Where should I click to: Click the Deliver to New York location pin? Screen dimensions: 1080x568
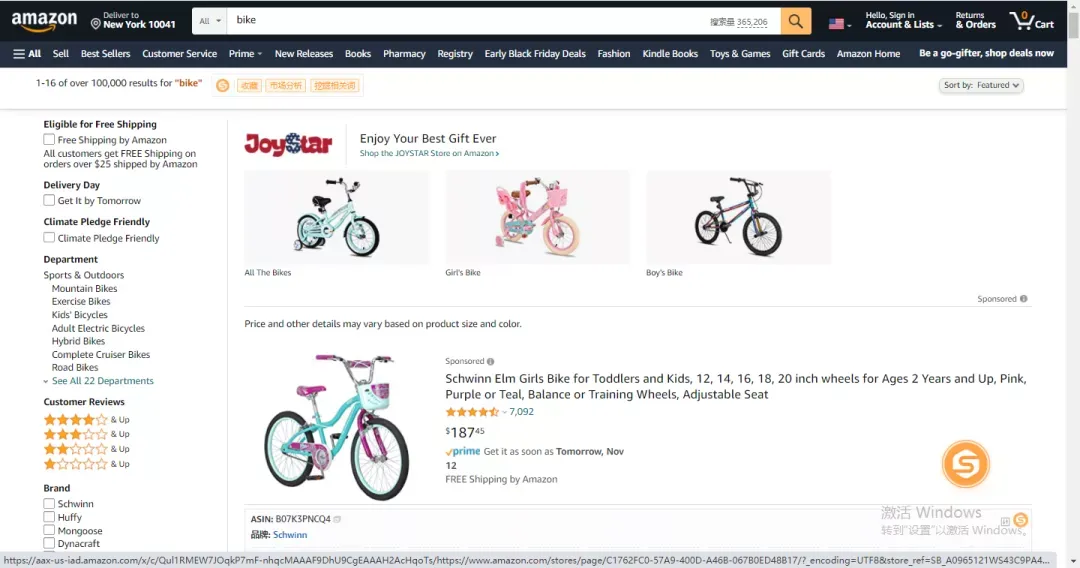[x=96, y=24]
